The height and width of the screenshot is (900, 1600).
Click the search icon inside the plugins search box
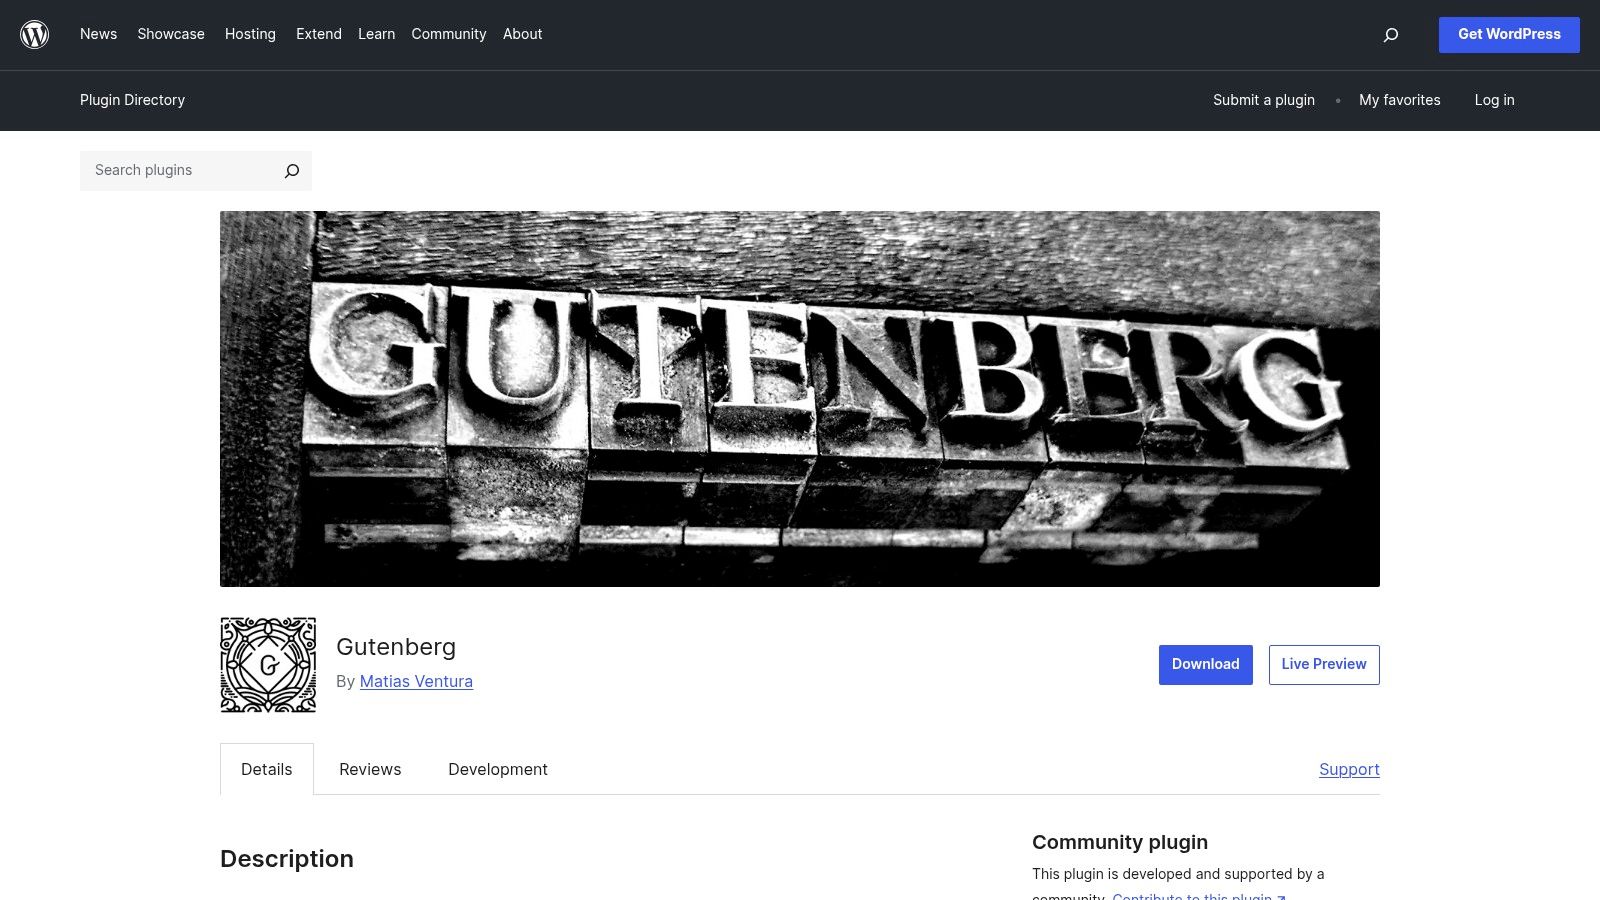click(x=291, y=170)
